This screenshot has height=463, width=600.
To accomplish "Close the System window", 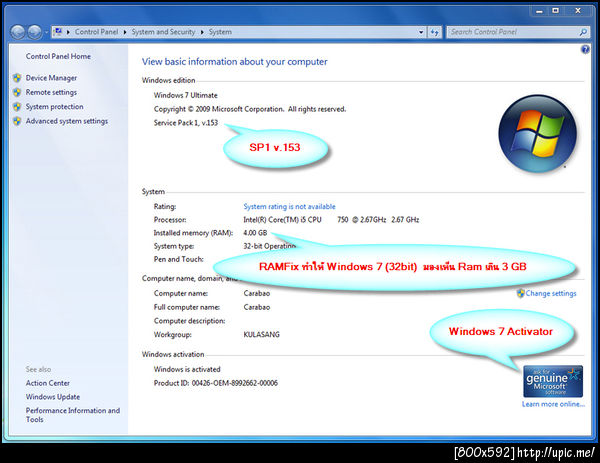I will pos(578,11).
